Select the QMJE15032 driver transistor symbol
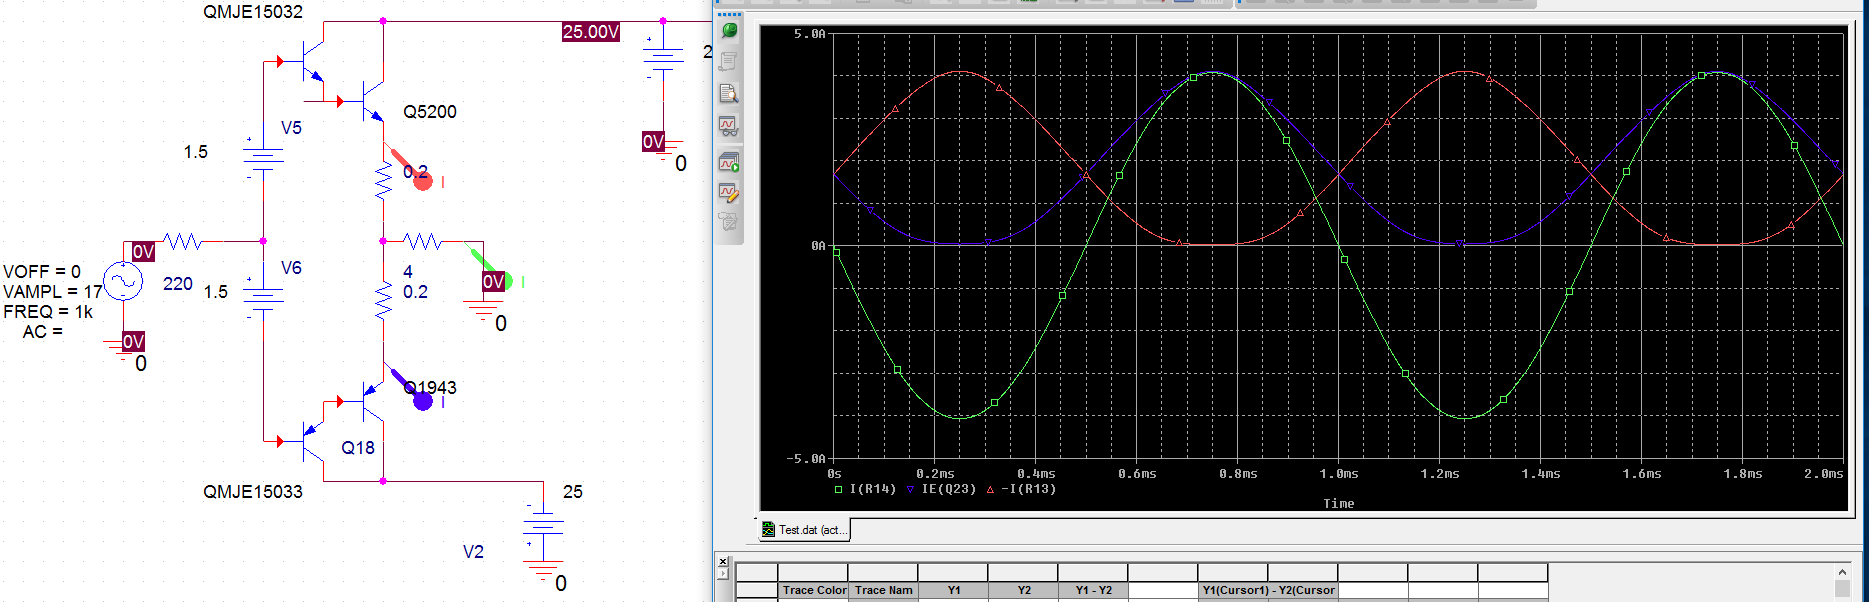The image size is (1869, 602). coord(312,62)
